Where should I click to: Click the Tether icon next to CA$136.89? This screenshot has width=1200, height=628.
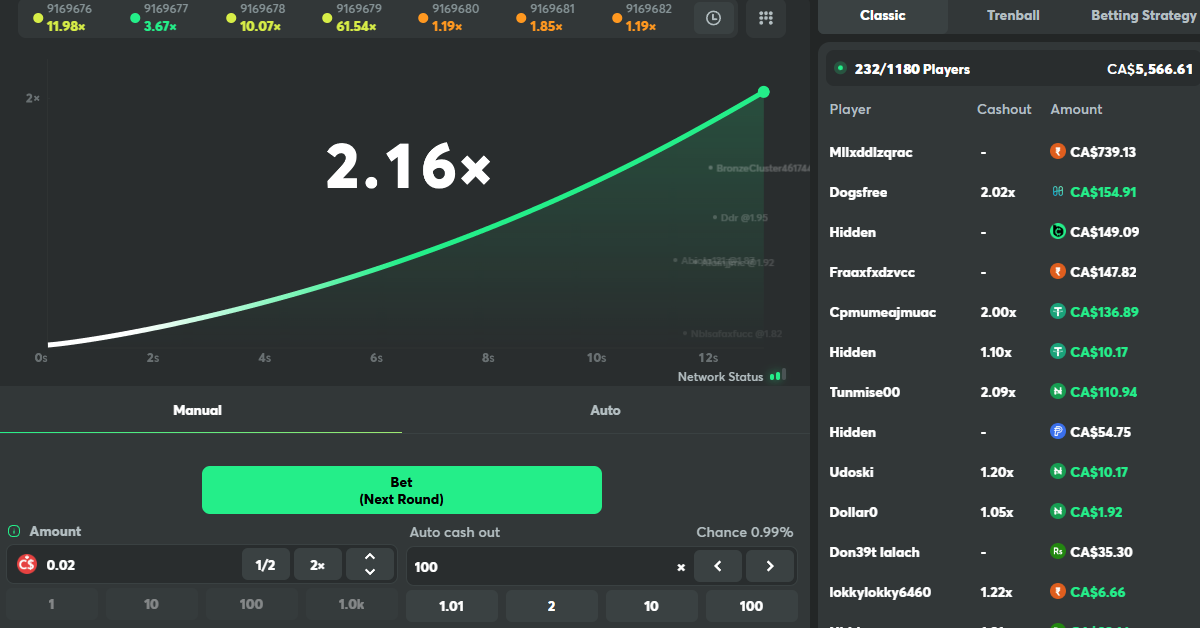tap(1058, 312)
